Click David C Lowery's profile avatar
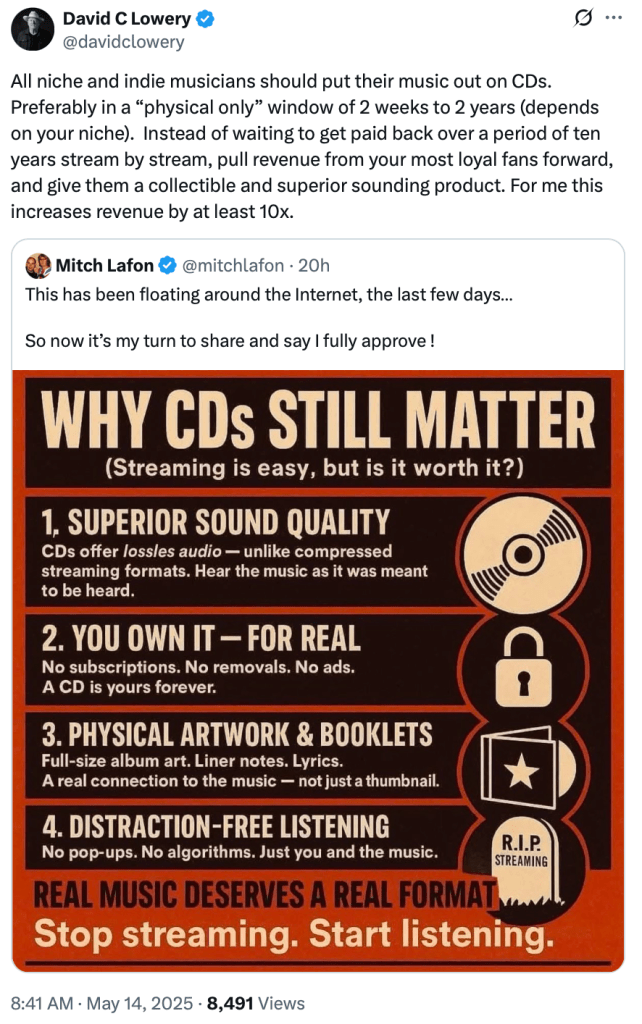 click(33, 28)
